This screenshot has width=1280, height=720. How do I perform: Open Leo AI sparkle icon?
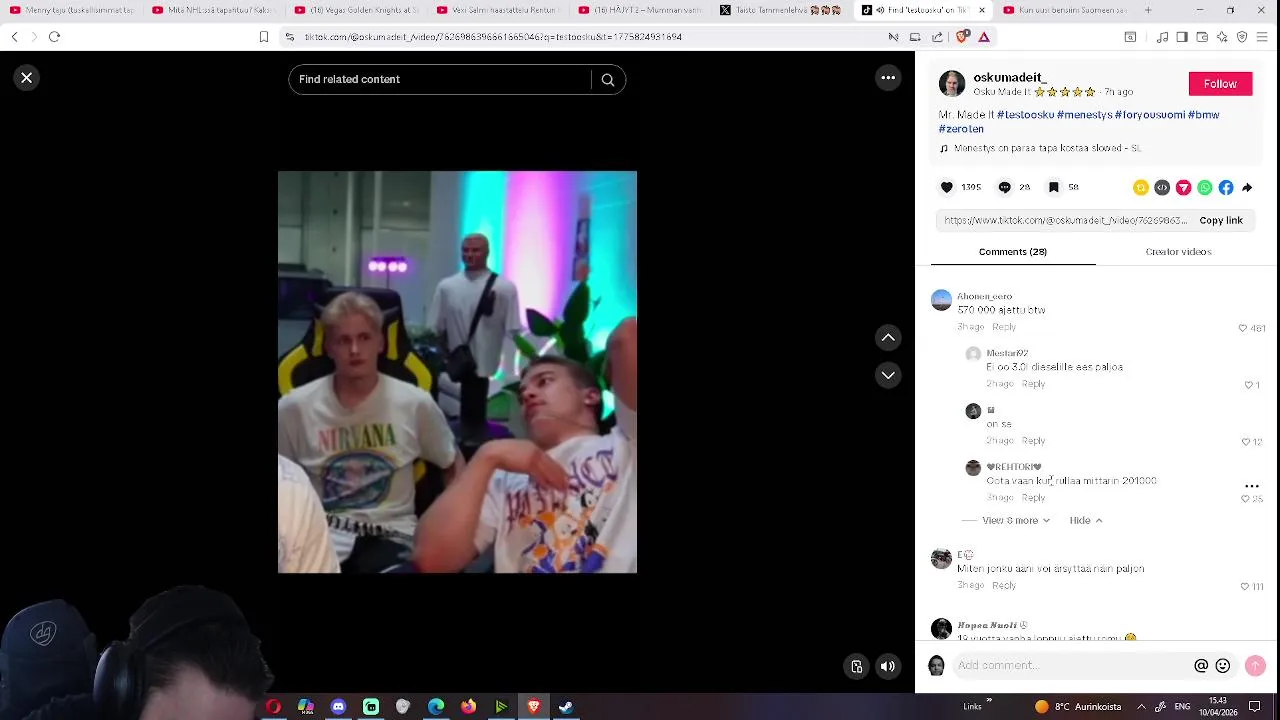(x=1222, y=37)
